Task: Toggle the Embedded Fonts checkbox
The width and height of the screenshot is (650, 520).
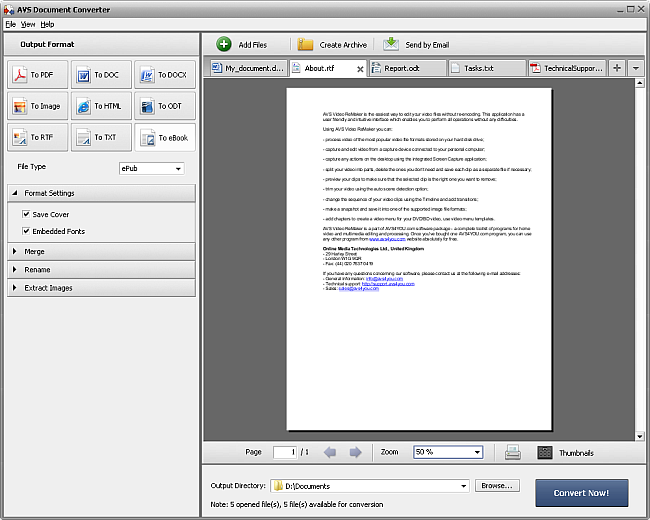Action: pos(26,231)
